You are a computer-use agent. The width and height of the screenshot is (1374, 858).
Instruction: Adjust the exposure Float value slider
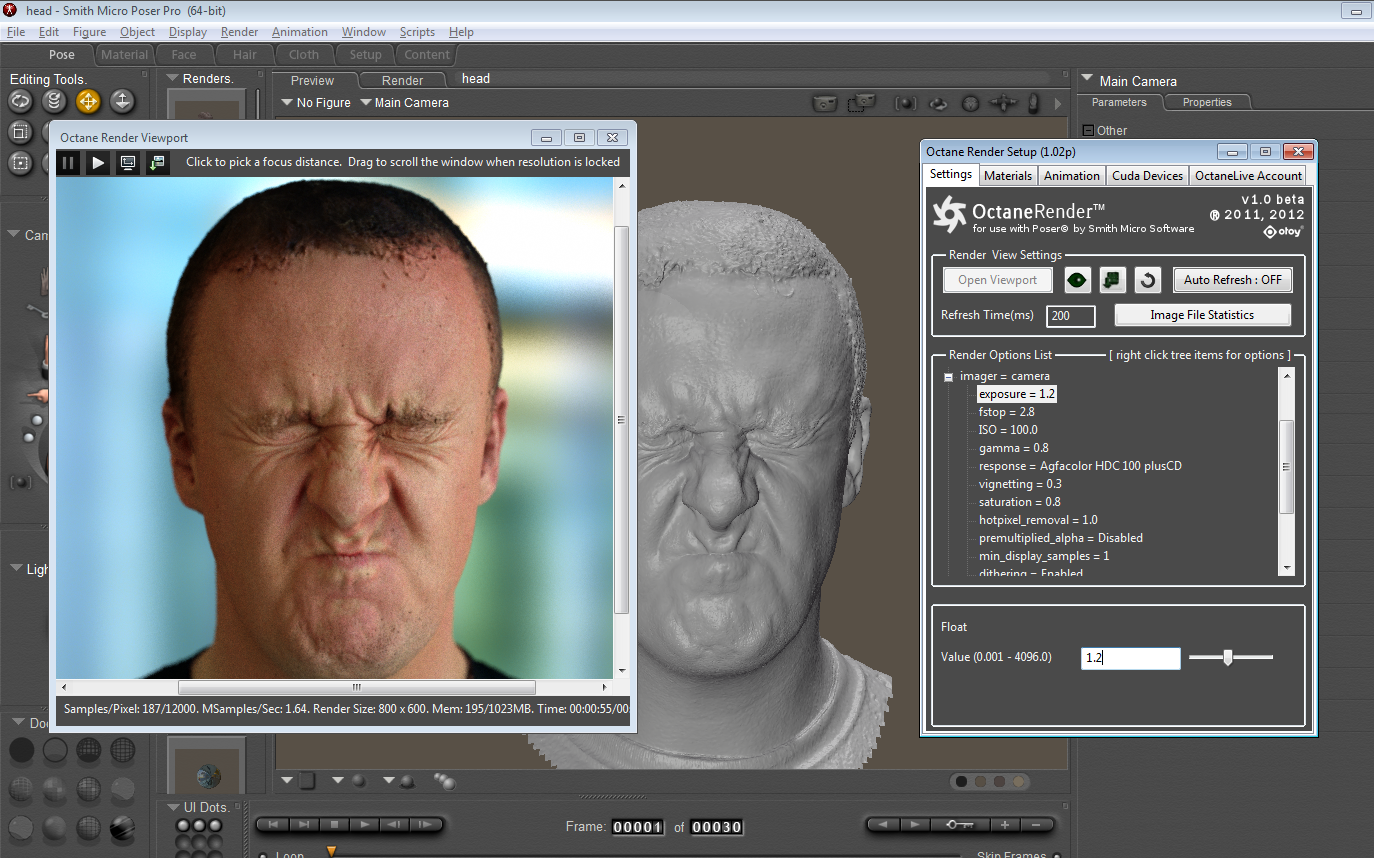[1228, 657]
